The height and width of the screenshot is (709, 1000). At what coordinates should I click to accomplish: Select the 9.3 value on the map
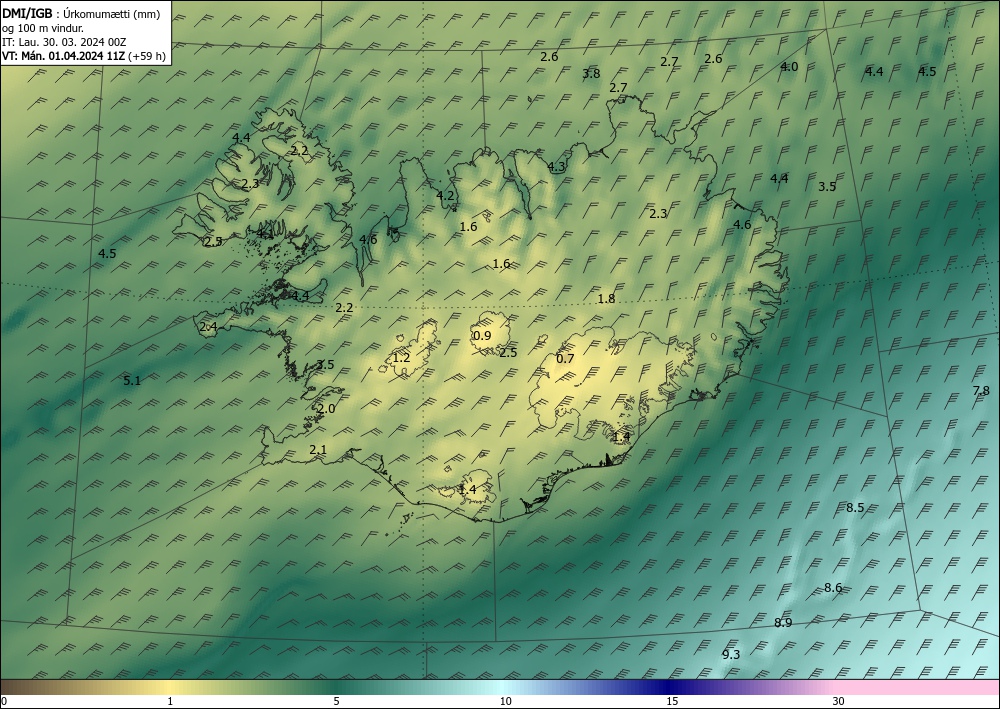click(731, 655)
